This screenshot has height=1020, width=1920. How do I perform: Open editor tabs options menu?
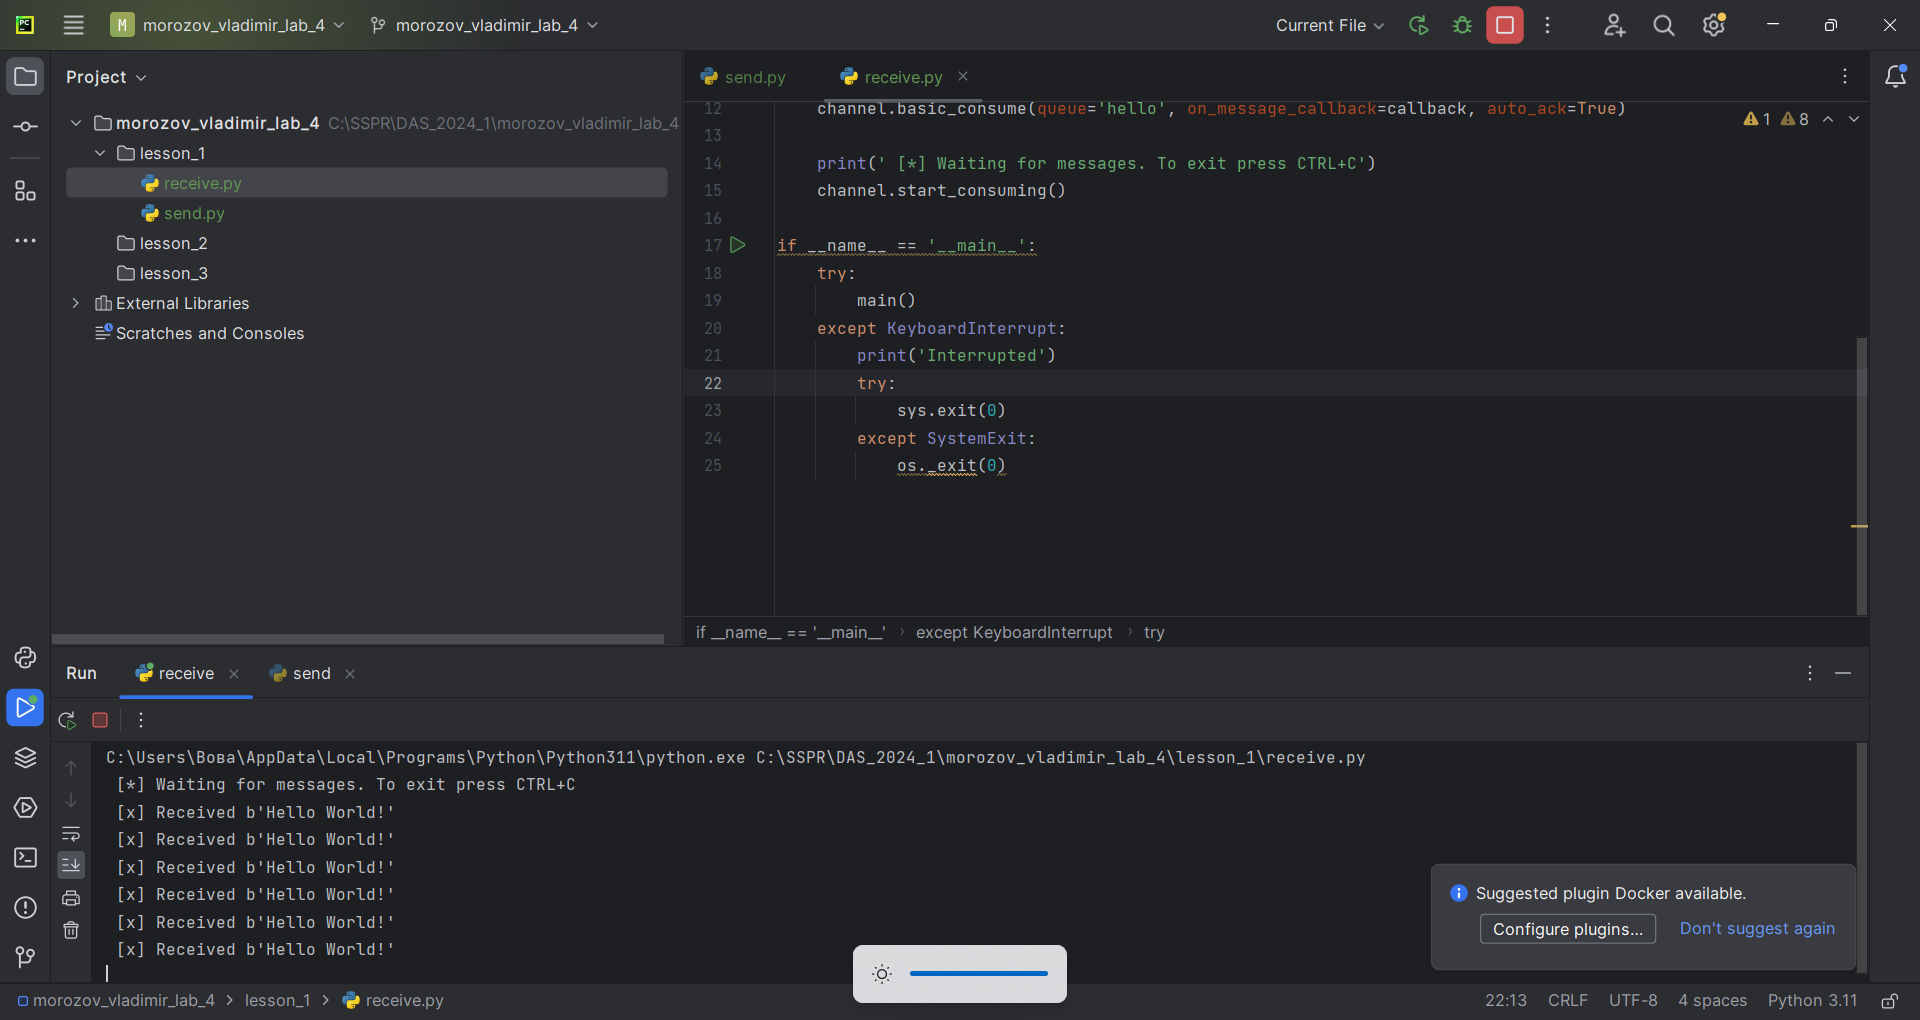pyautogui.click(x=1845, y=76)
